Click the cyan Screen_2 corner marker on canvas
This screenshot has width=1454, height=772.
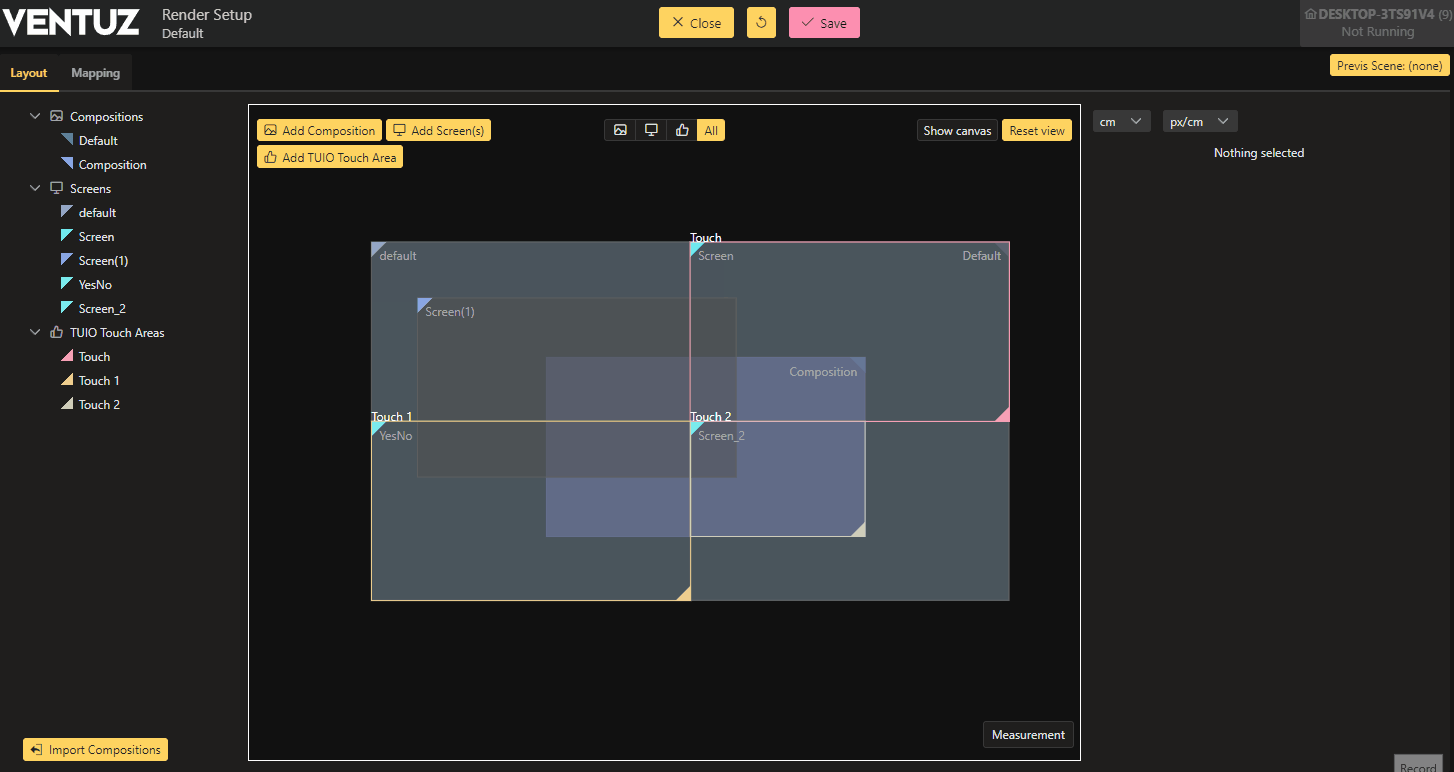pos(696,427)
